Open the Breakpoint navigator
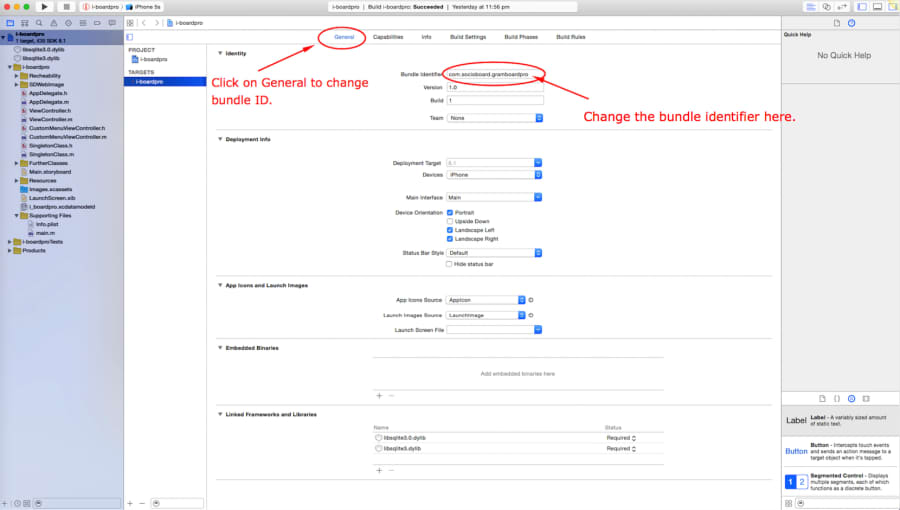900x510 pixels. pyautogui.click(x=98, y=23)
